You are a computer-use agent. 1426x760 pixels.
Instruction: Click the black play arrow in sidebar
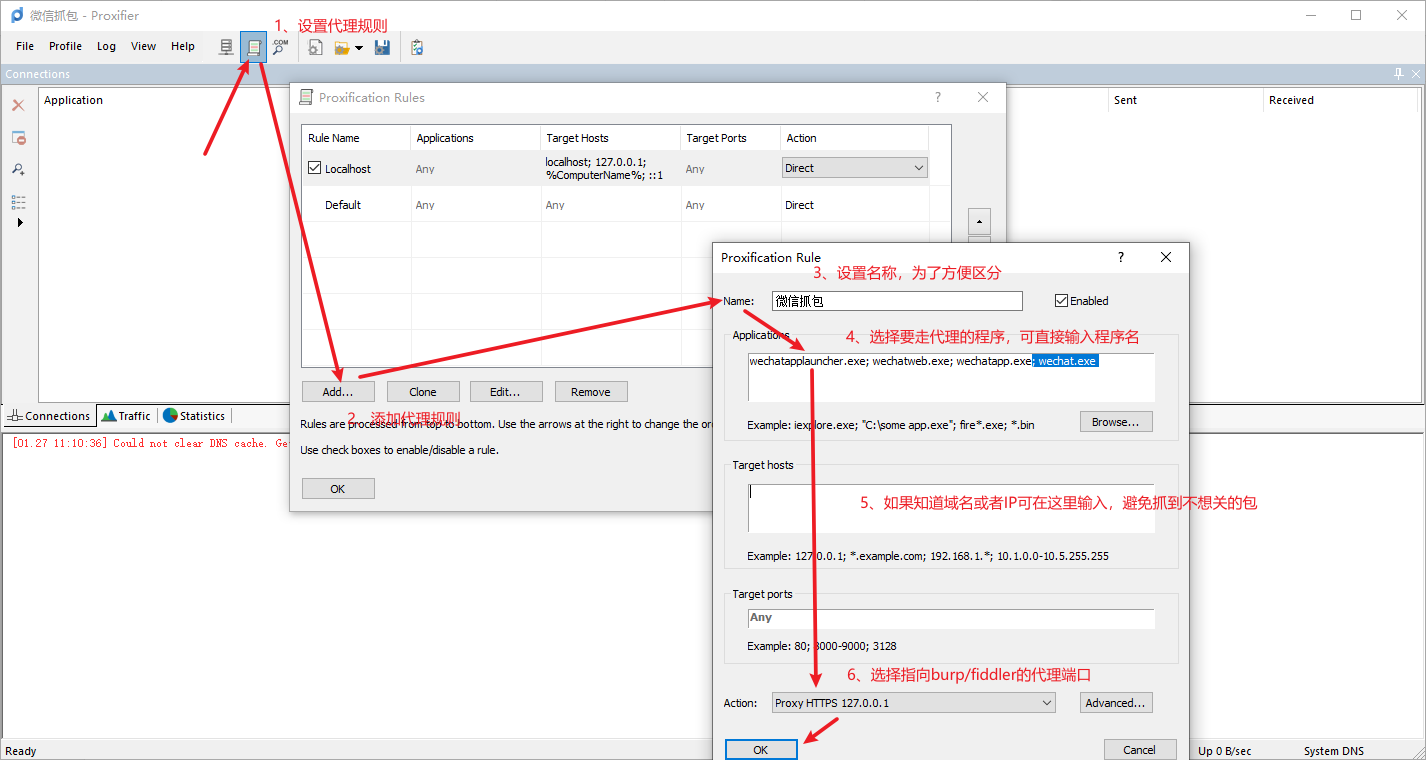20,222
